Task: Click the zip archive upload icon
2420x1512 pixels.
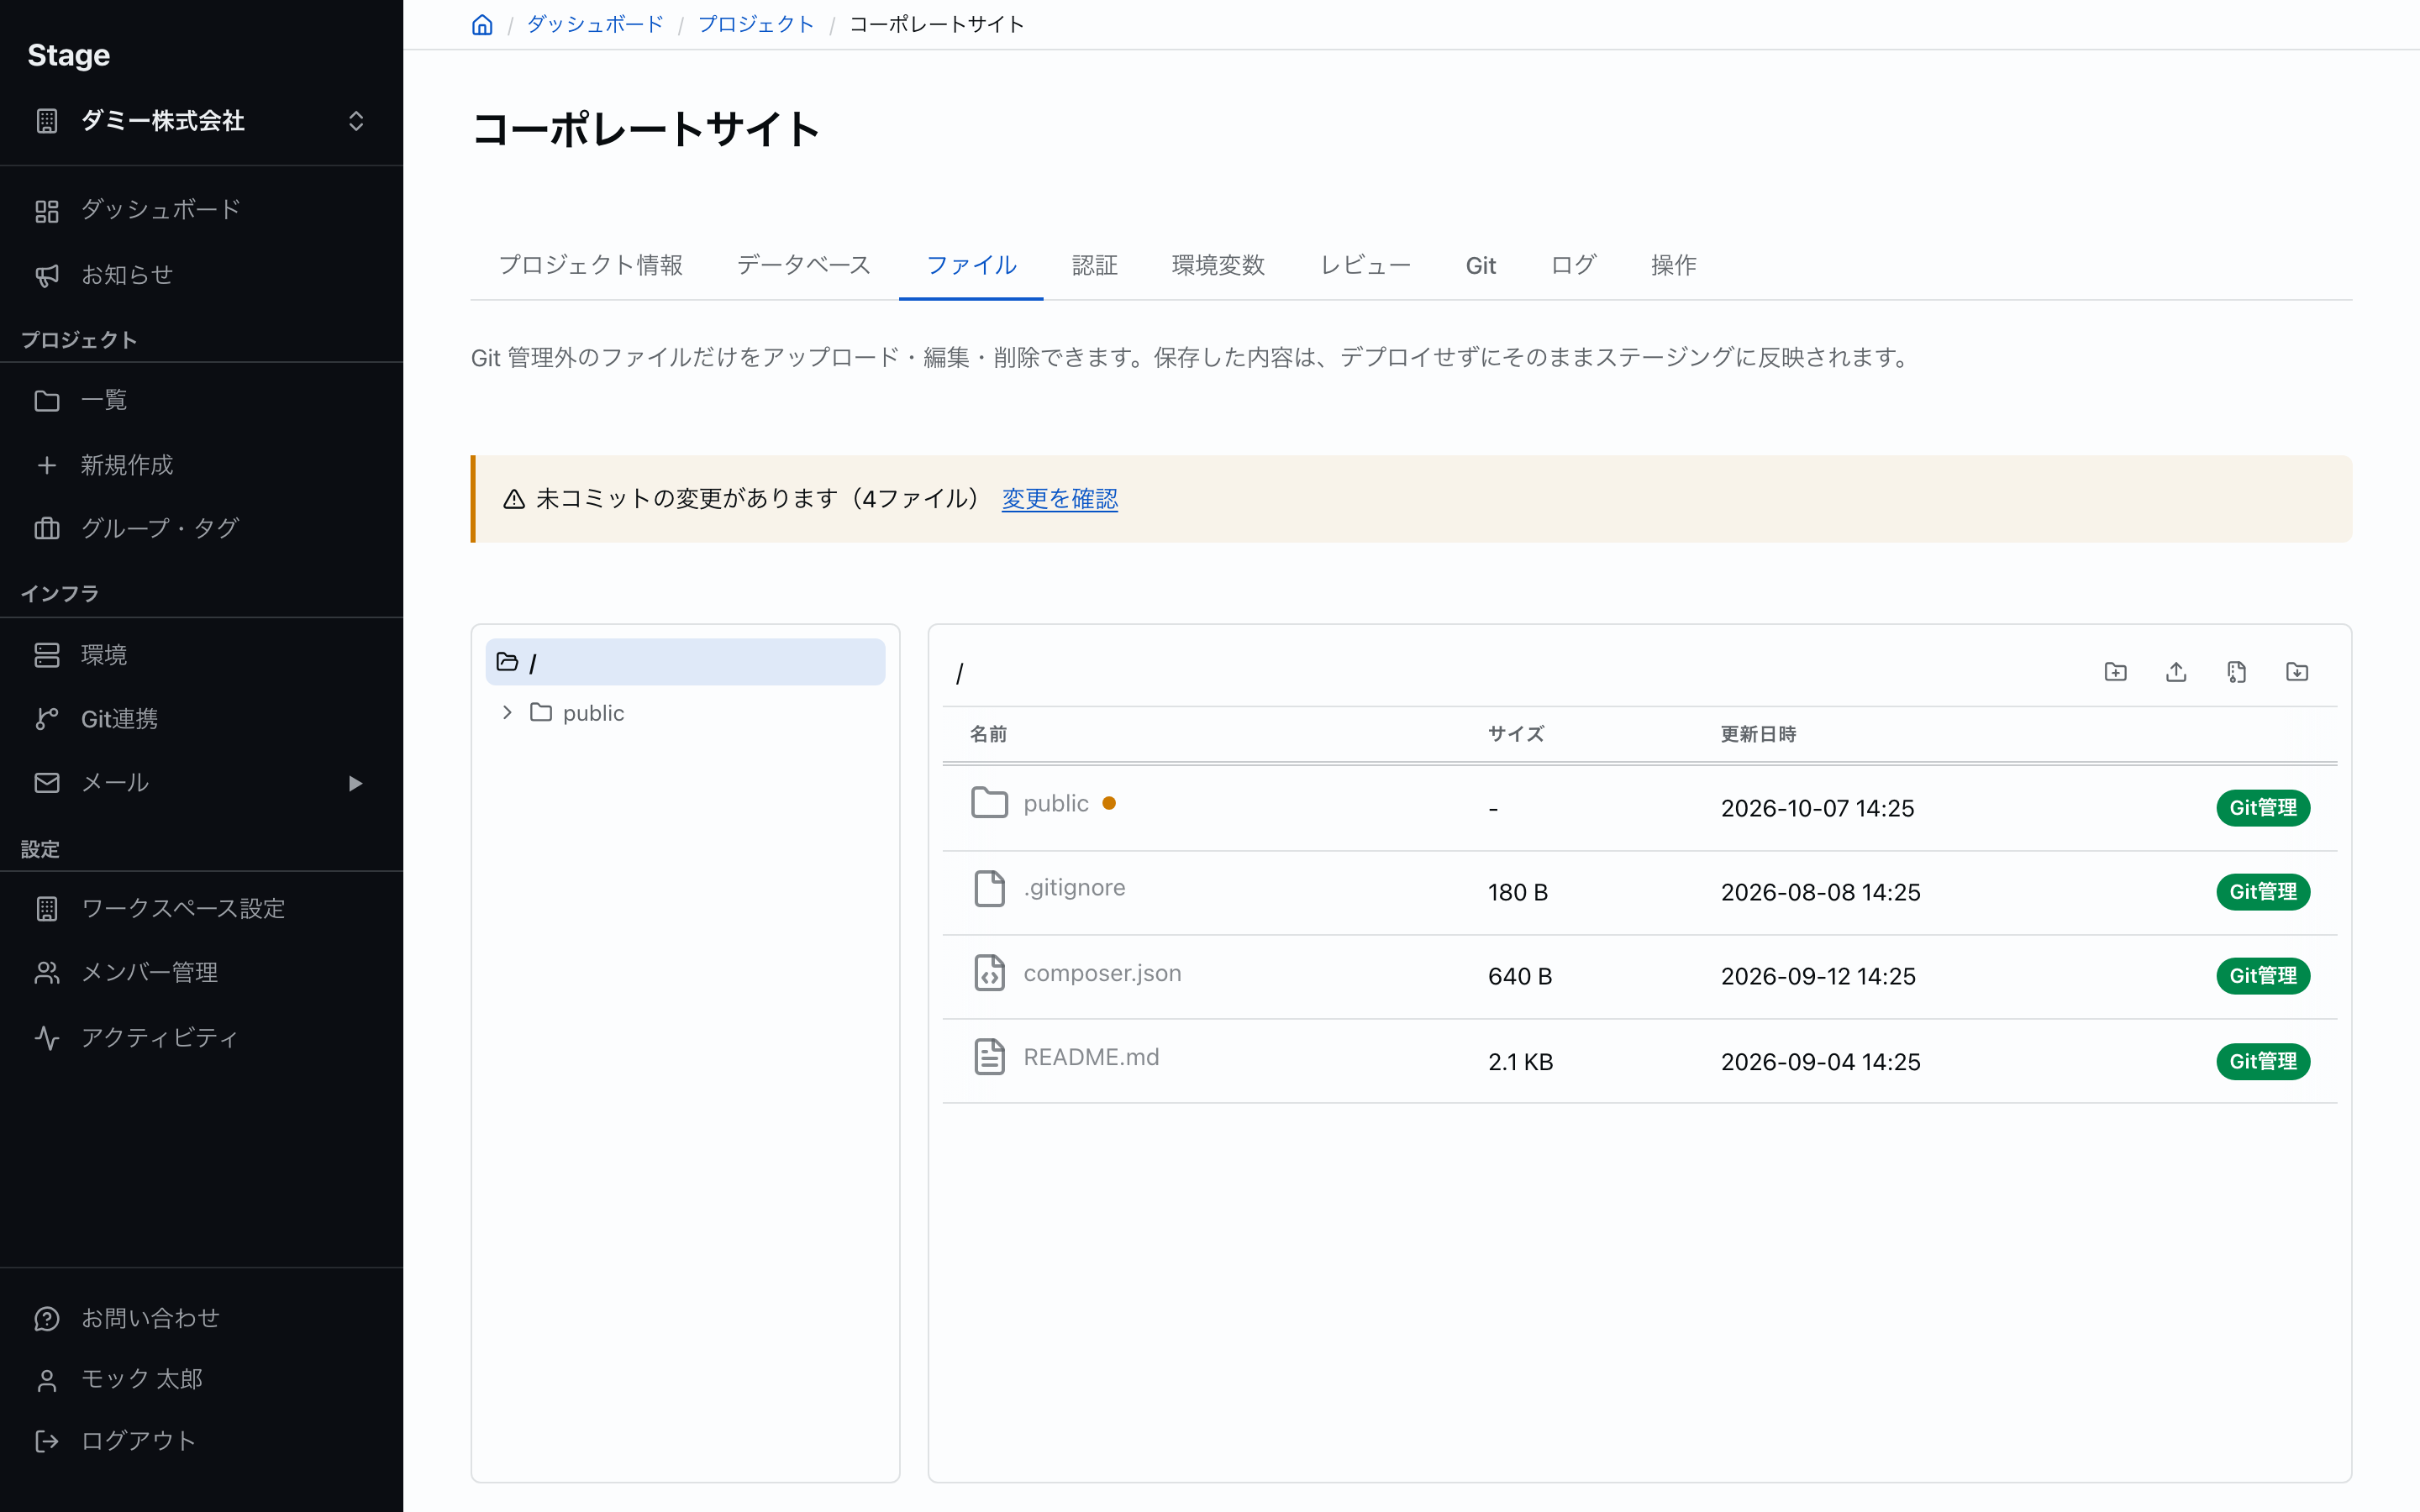Action: (2237, 672)
